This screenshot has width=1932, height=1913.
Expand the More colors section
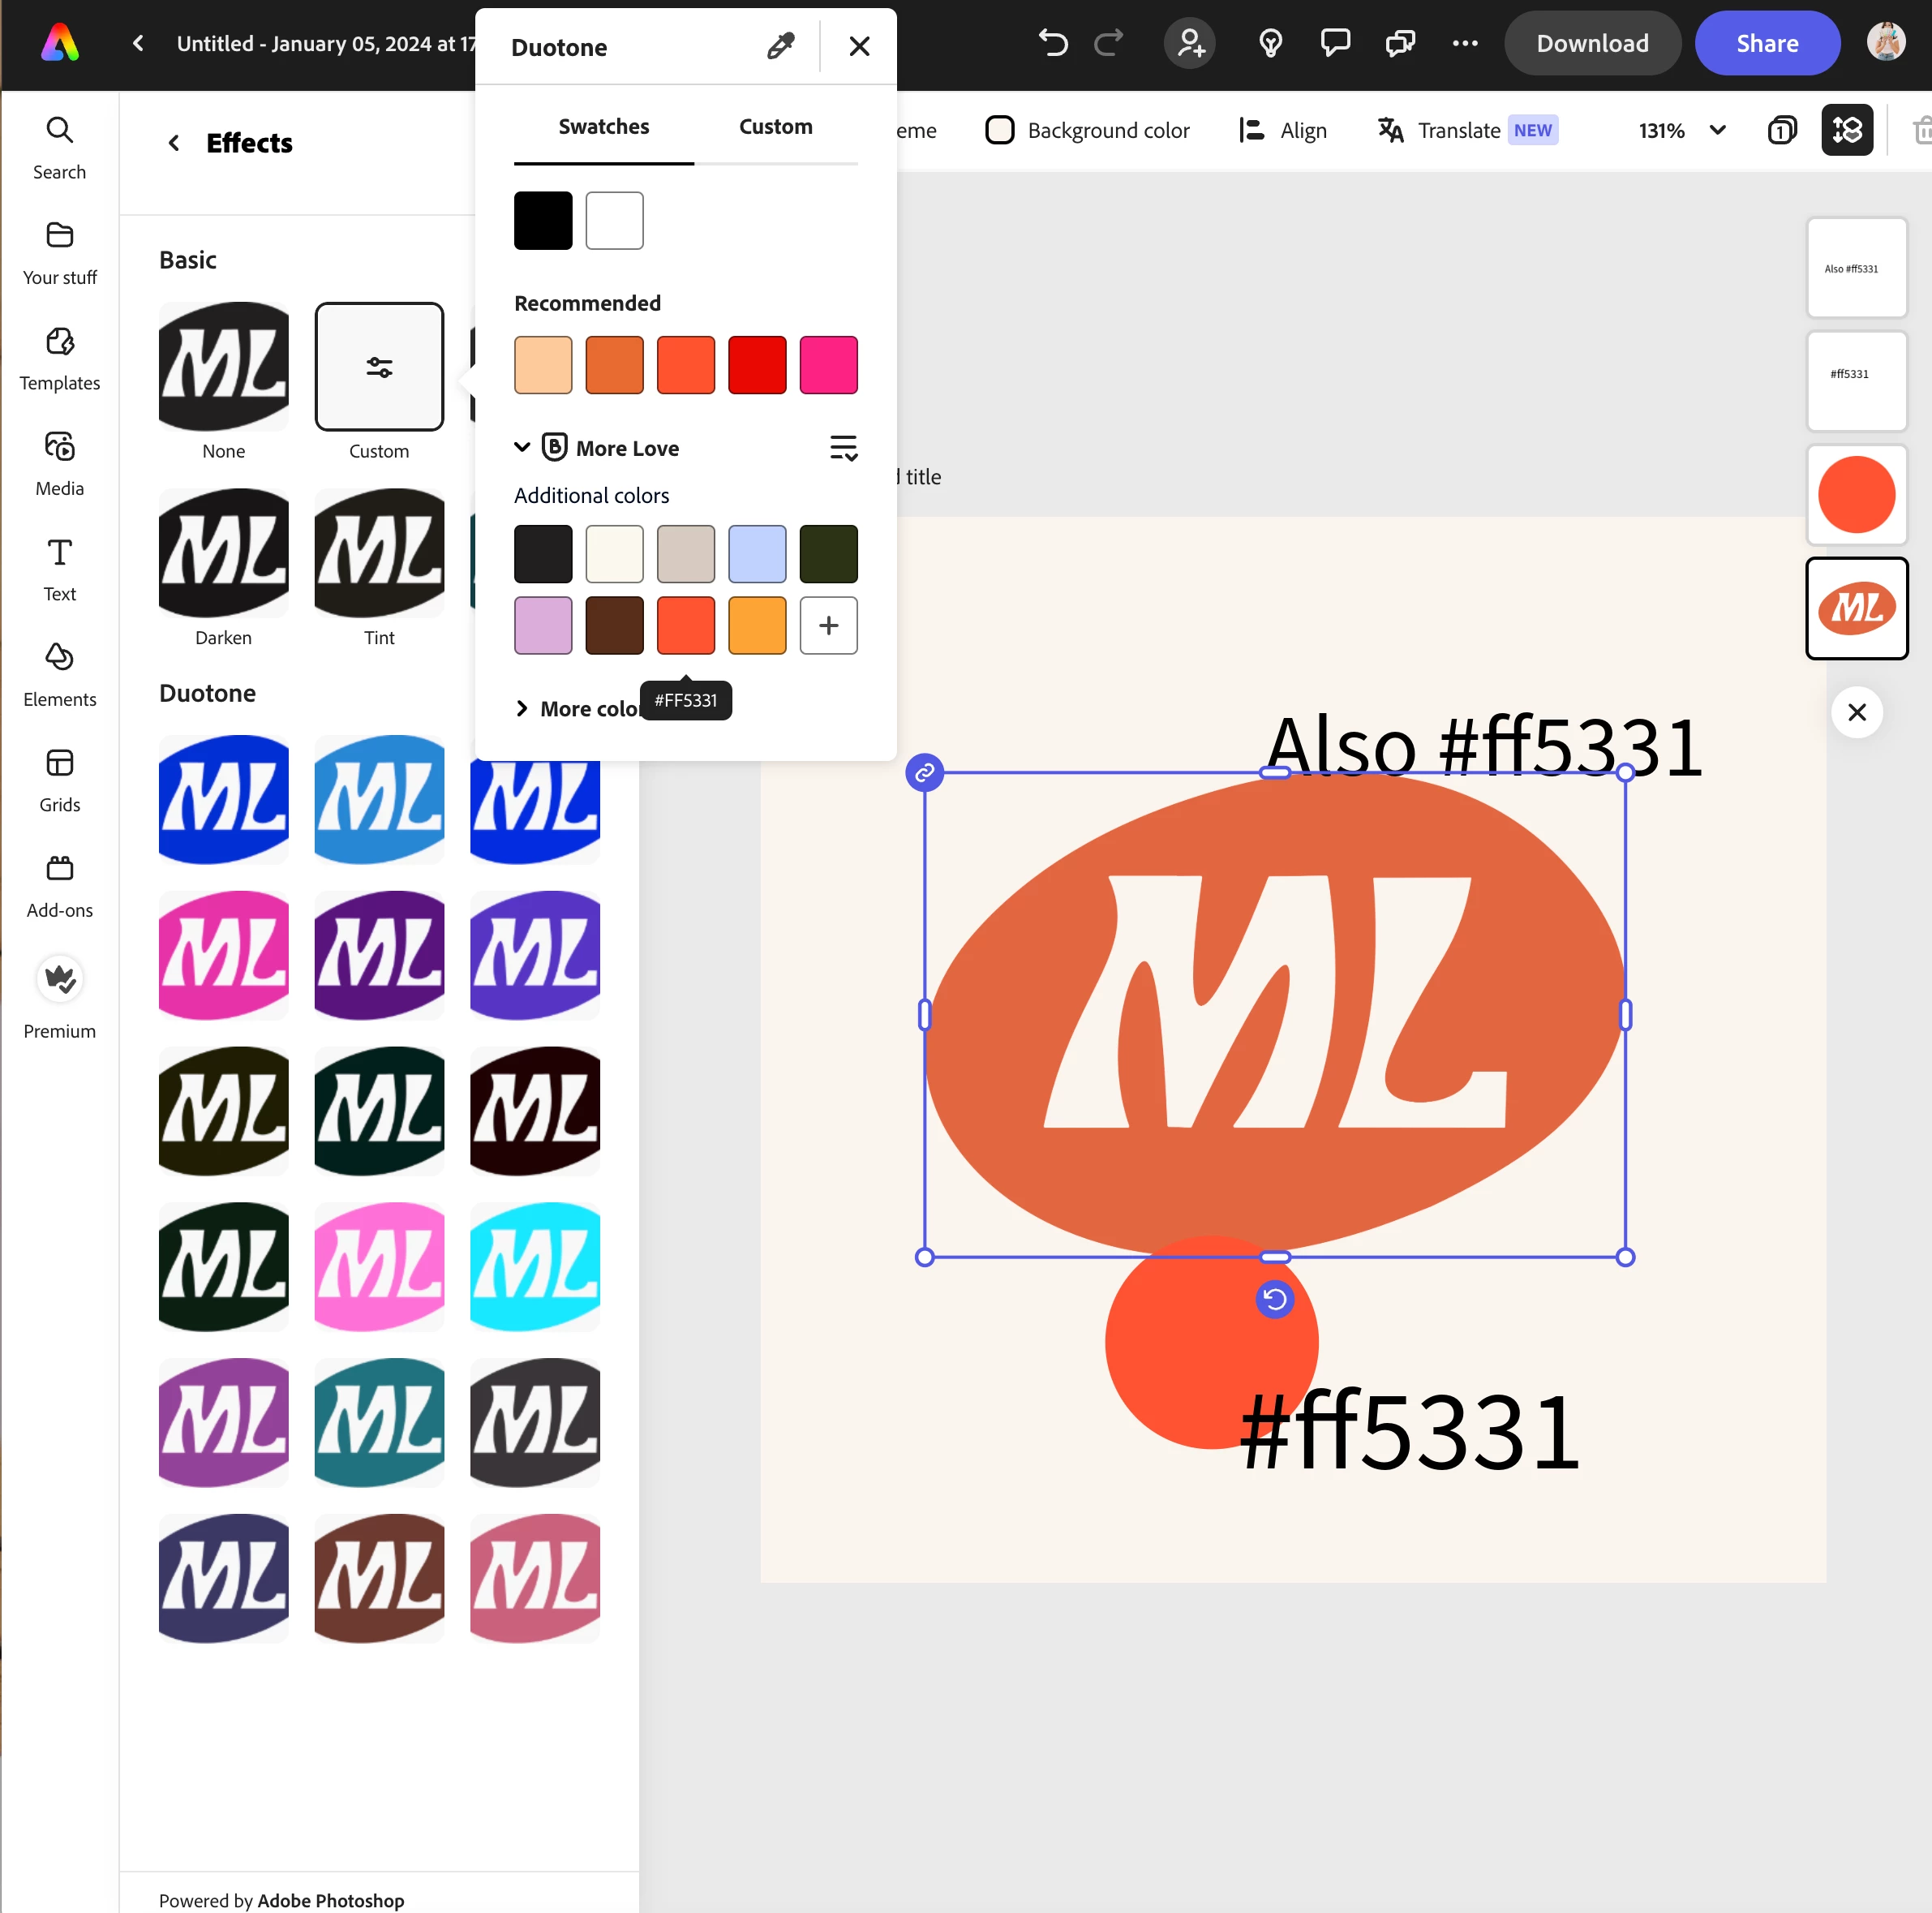[x=522, y=708]
